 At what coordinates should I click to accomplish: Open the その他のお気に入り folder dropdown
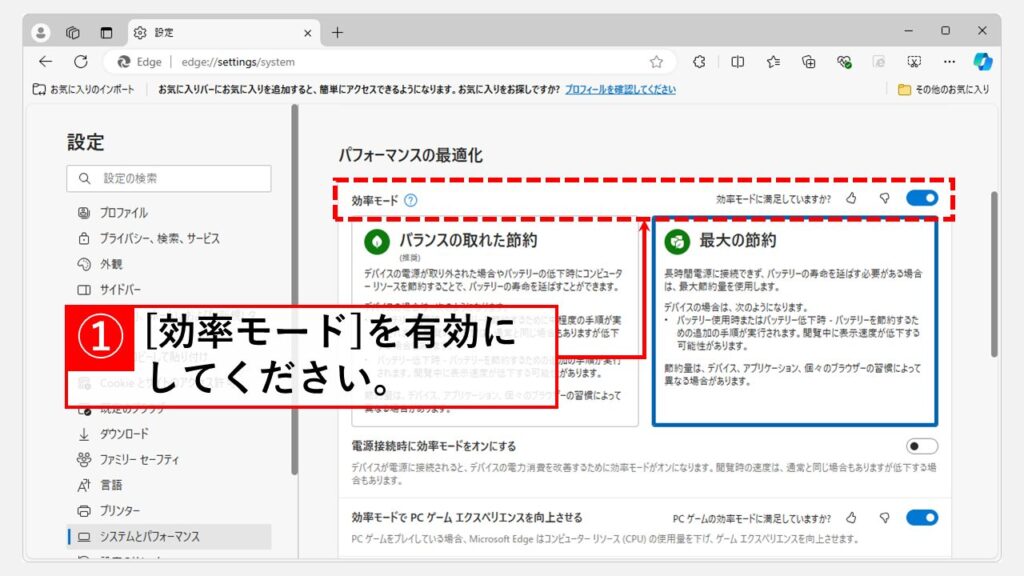pyautogui.click(x=943, y=89)
